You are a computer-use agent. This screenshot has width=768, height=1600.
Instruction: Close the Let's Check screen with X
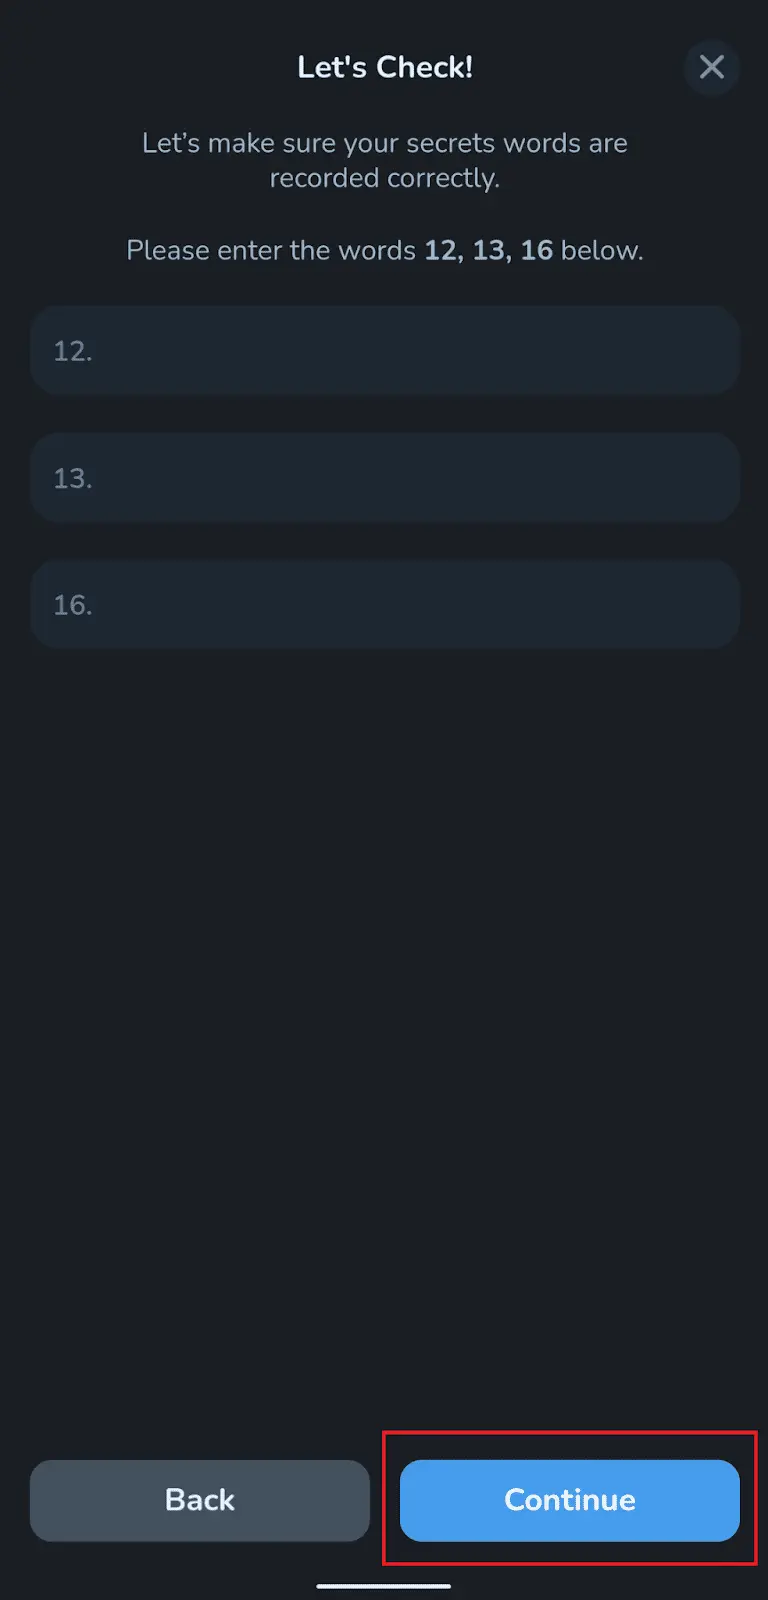[x=711, y=67]
